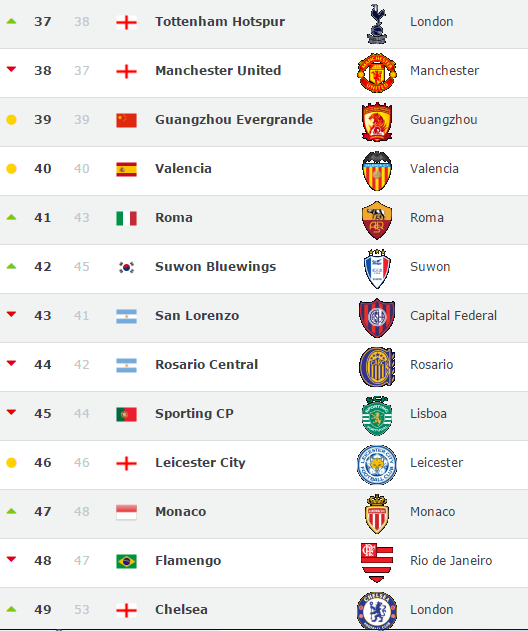528x631 pixels.
Task: Open the Chelsea team name link
Action: coord(182,609)
